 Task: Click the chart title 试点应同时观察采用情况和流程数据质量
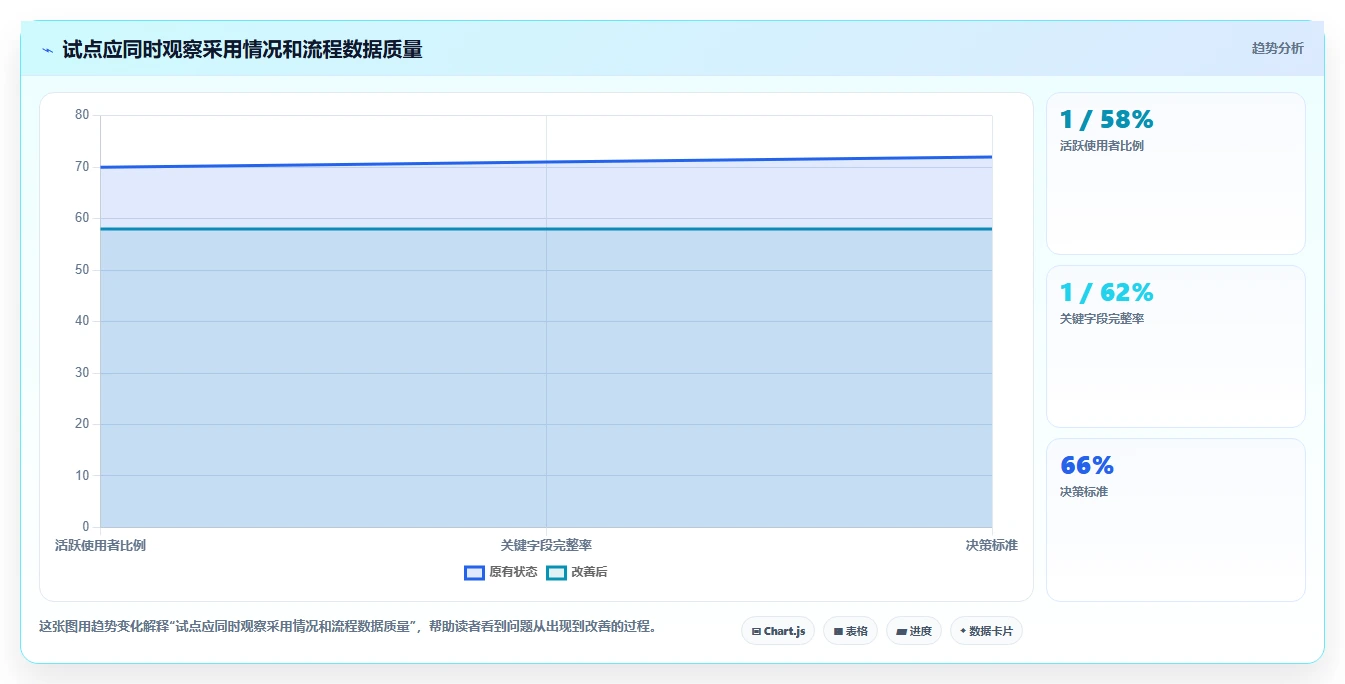click(242, 49)
